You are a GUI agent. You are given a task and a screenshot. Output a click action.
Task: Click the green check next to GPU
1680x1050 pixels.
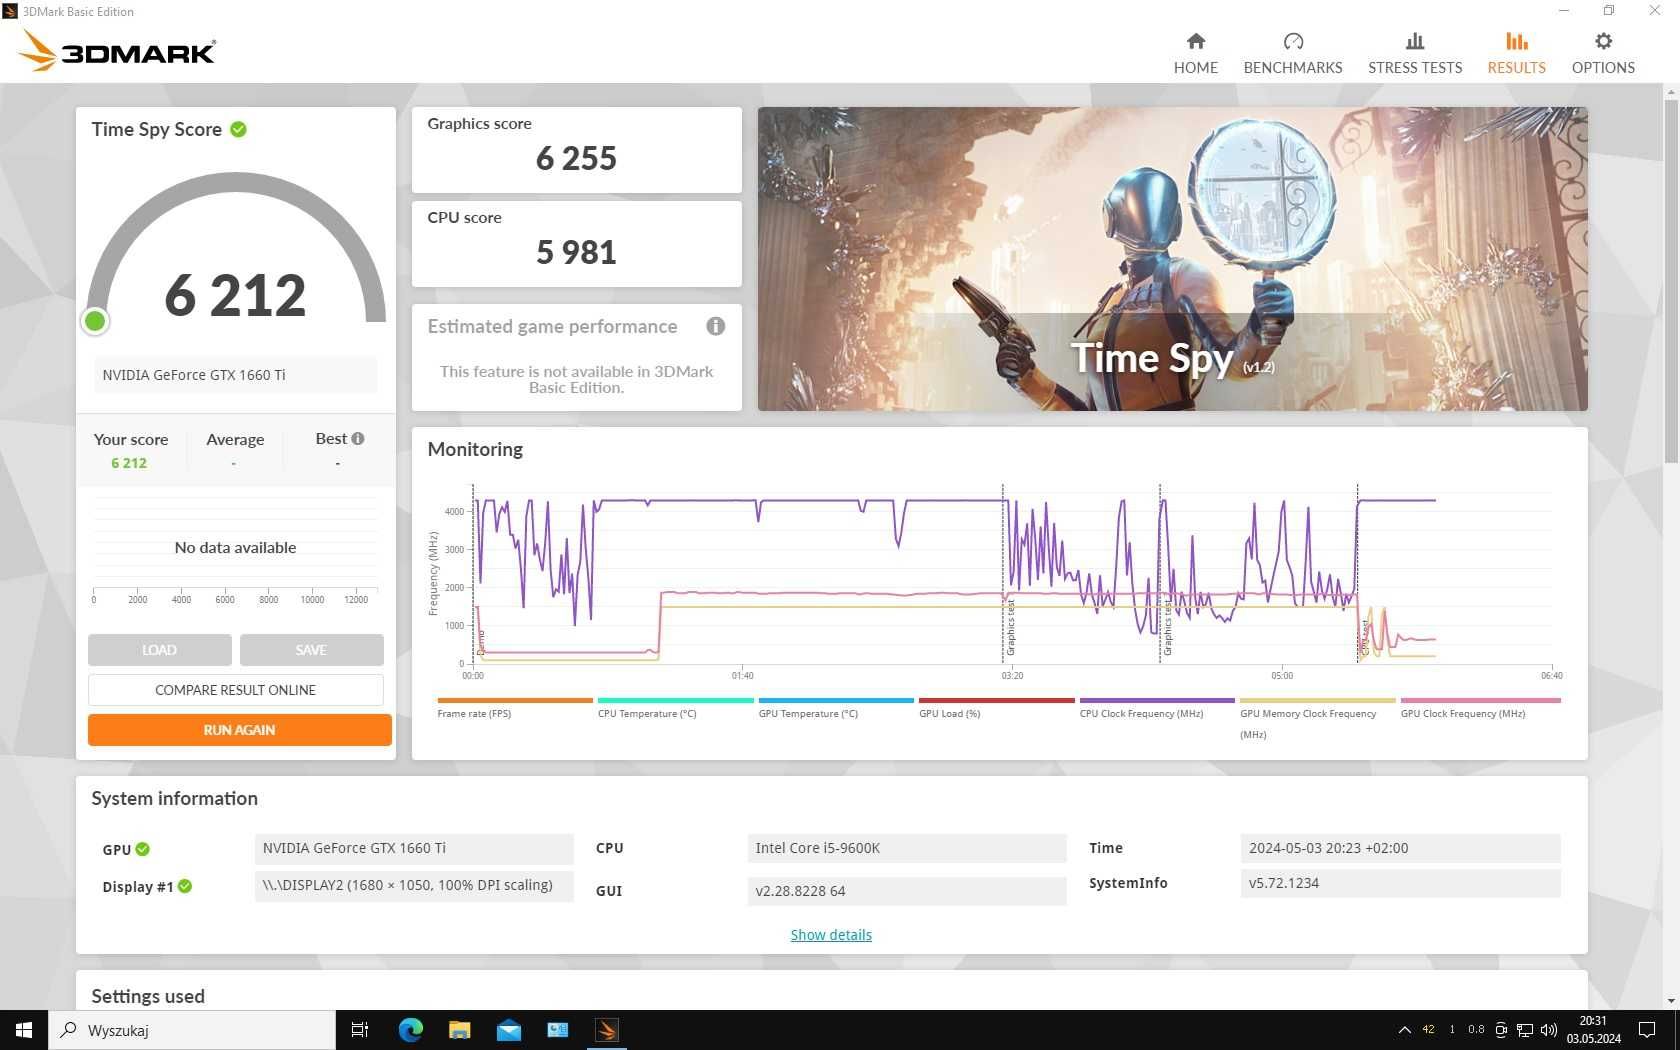tap(142, 849)
